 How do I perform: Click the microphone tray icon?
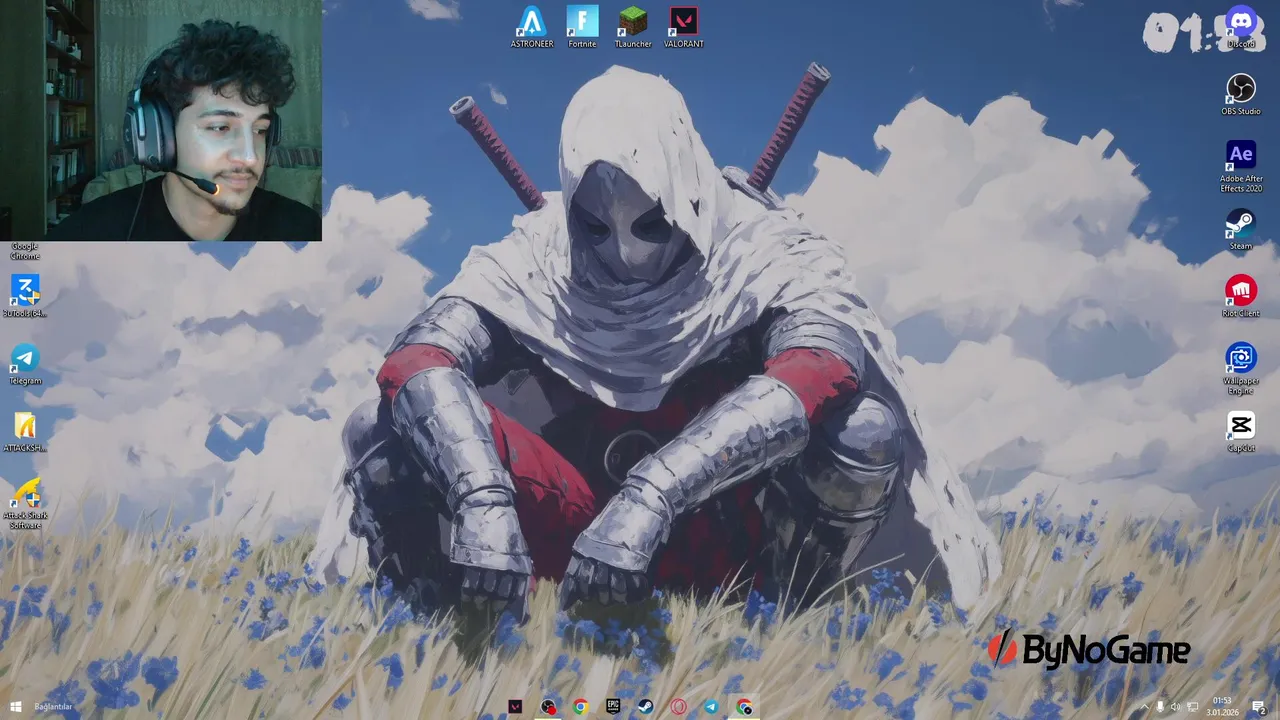(x=1160, y=707)
